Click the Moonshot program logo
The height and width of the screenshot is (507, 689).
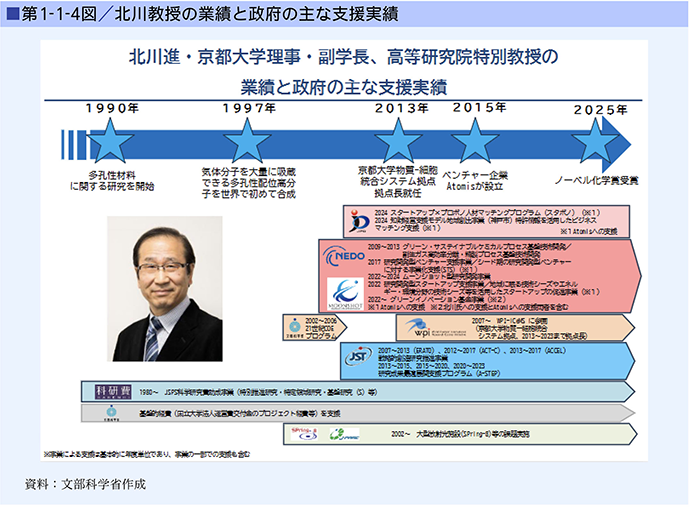(x=345, y=294)
